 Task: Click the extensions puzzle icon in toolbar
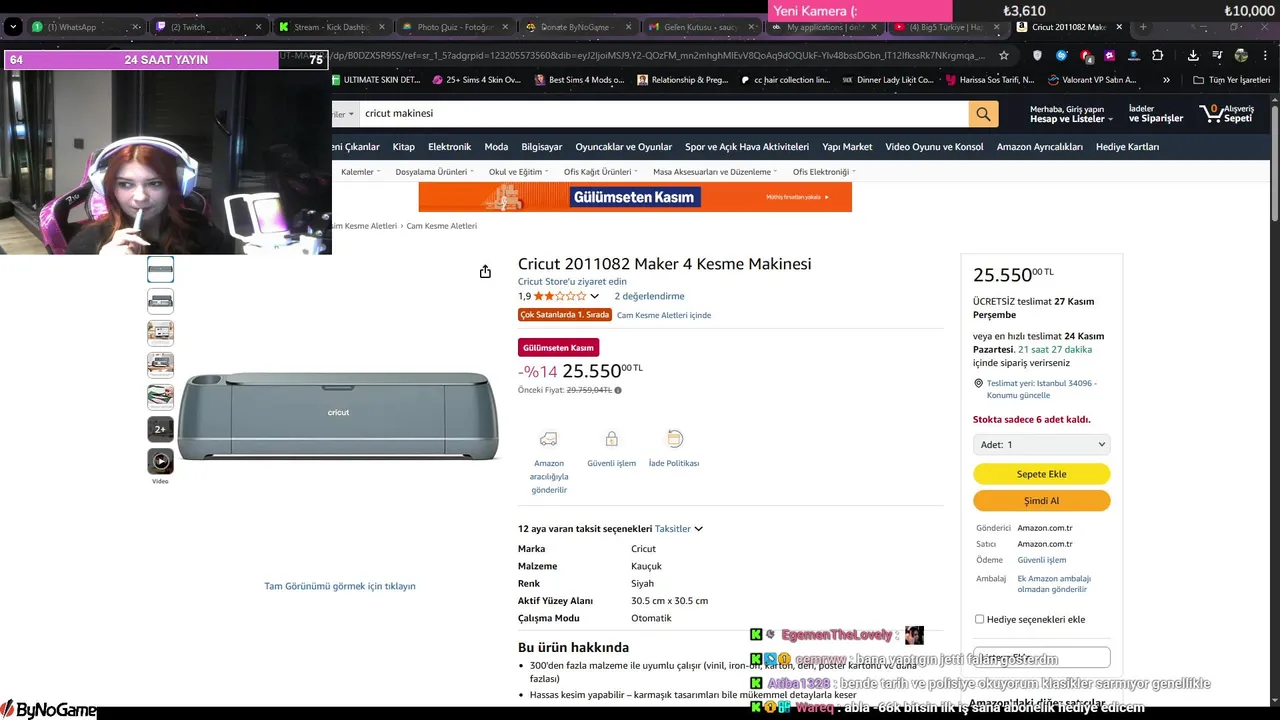(x=1158, y=55)
